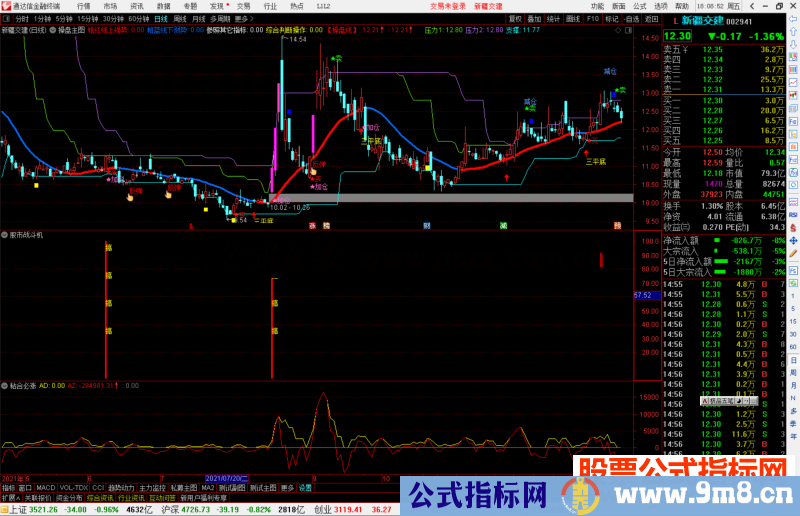Expand 粘合必涨 sub-chart indicator menu
This screenshot has height=516, width=800.
pyautogui.click(x=5, y=386)
